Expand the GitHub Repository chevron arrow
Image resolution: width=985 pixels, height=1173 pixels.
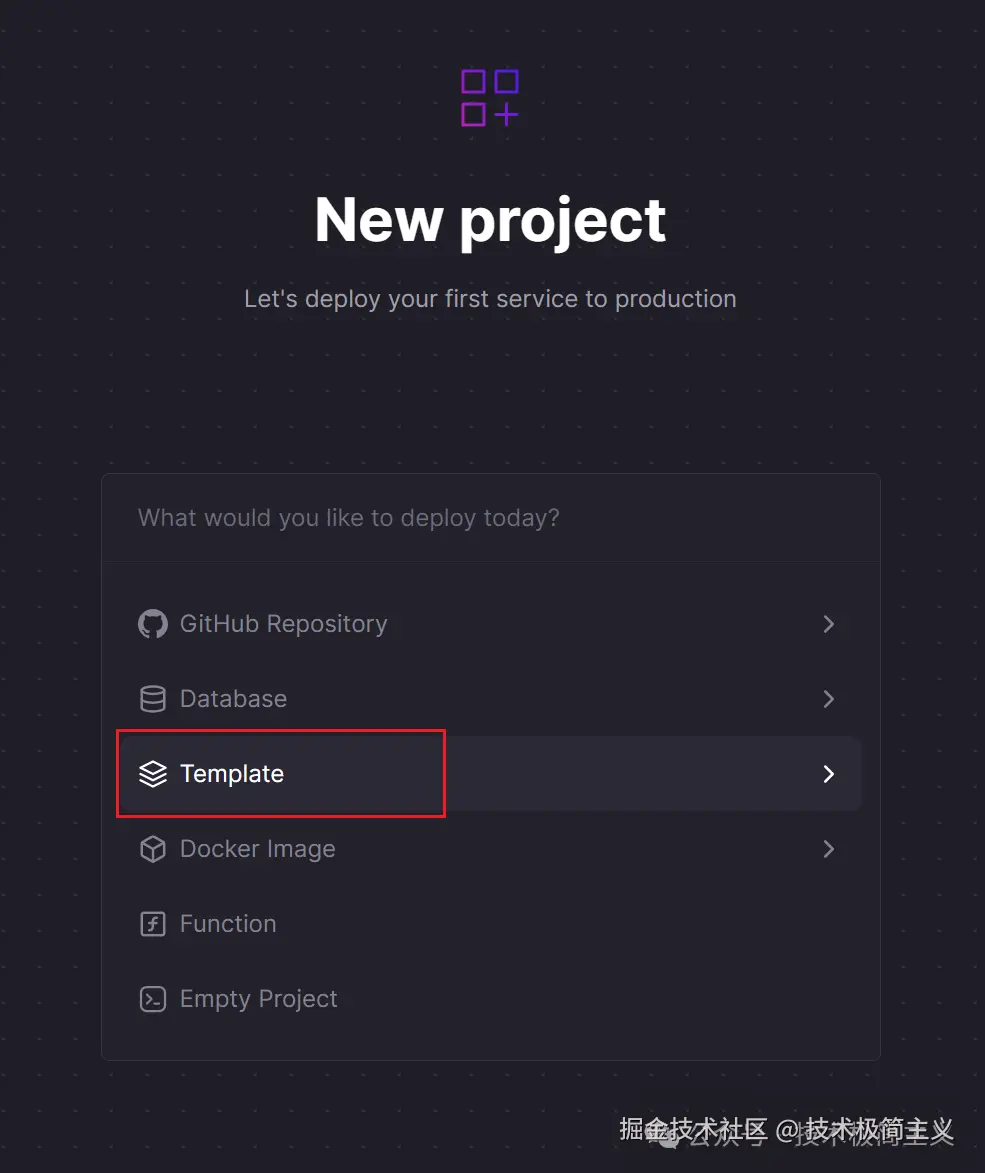(828, 624)
